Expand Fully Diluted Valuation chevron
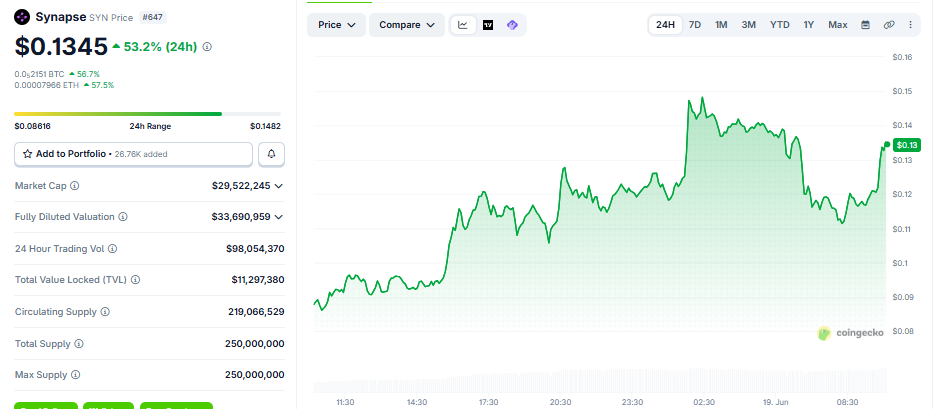This screenshot has height=409, width=934. tap(278, 217)
